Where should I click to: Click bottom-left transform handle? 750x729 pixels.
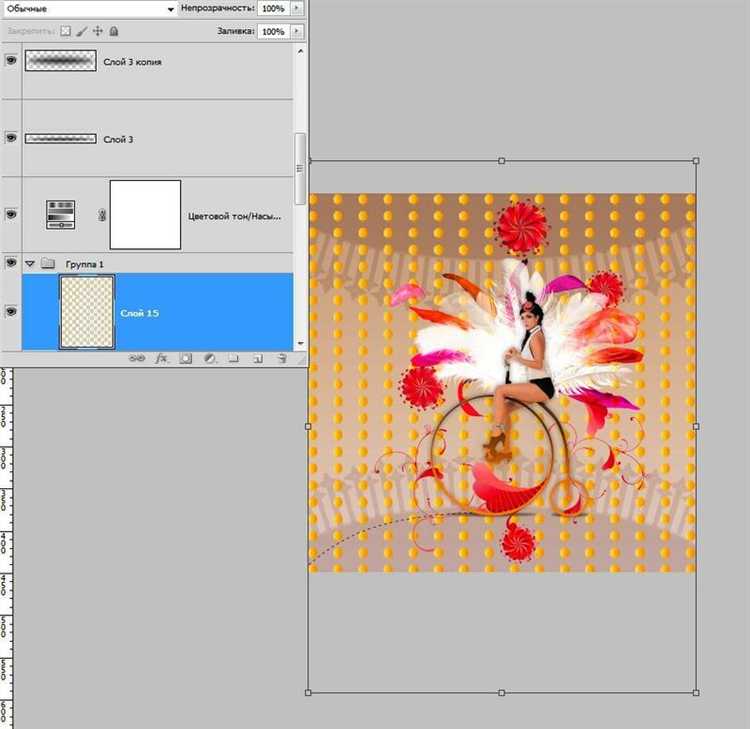(308, 692)
